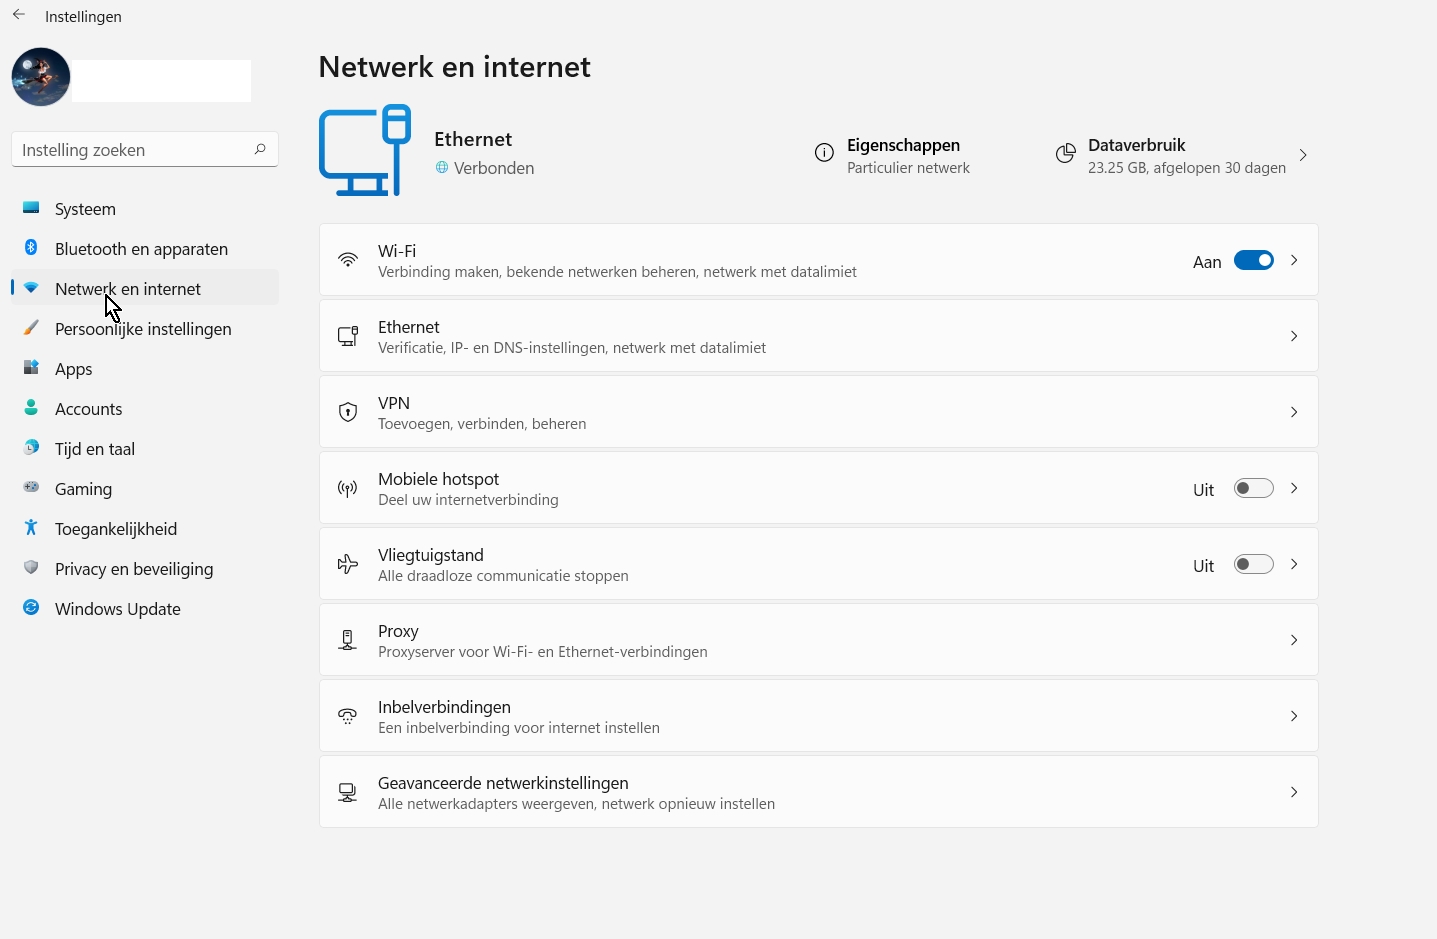Select the Vliegtuigstand airplane icon
The height and width of the screenshot is (939, 1437).
347,564
